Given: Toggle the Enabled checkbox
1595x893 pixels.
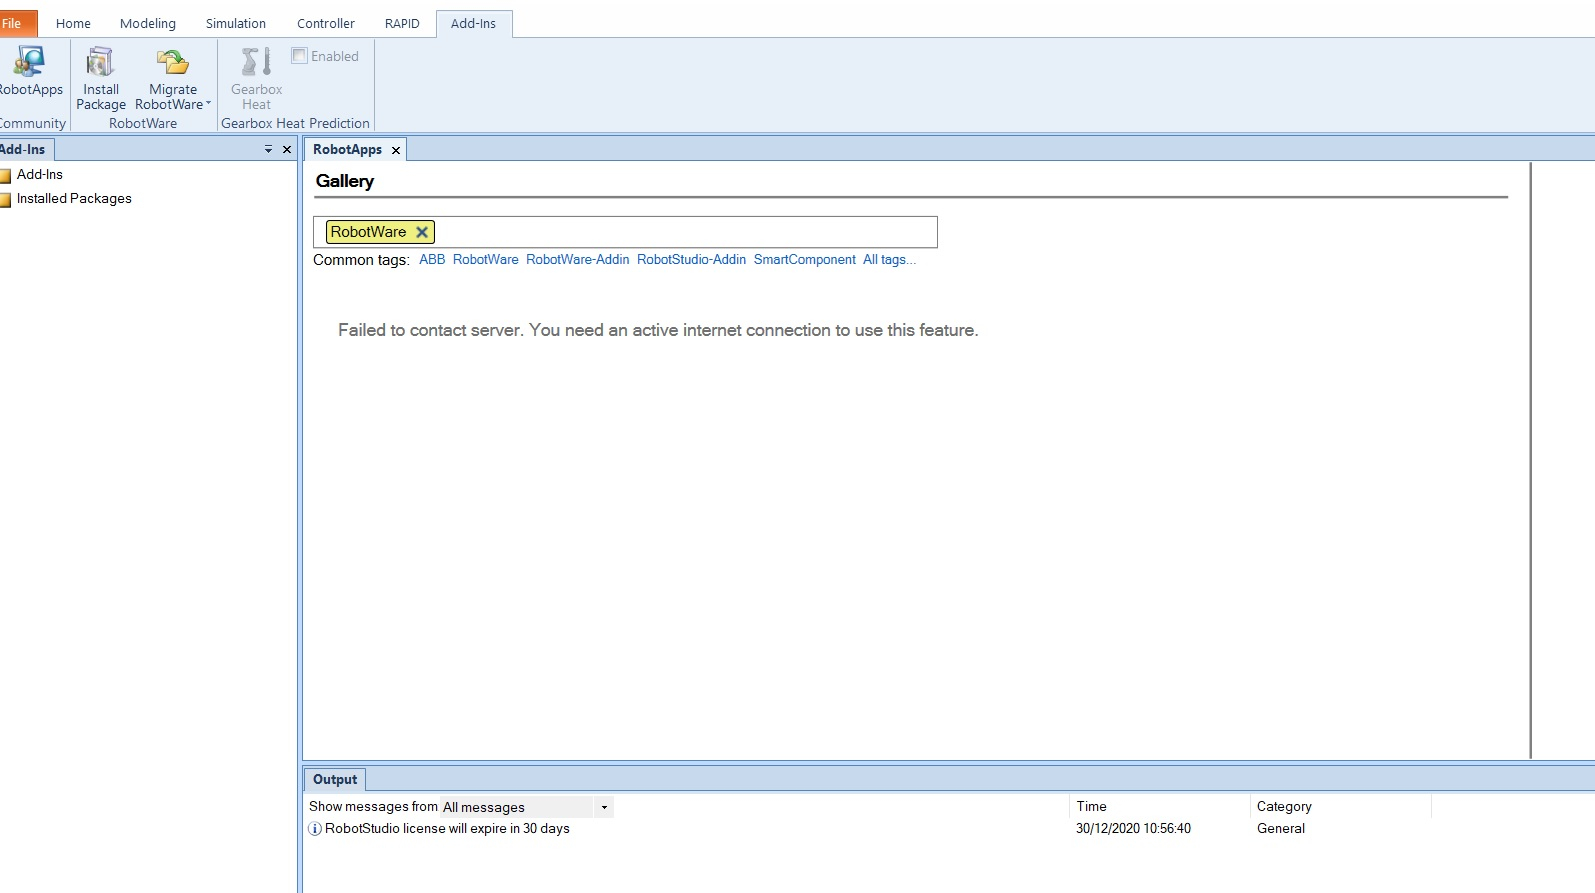Looking at the screenshot, I should coord(299,56).
